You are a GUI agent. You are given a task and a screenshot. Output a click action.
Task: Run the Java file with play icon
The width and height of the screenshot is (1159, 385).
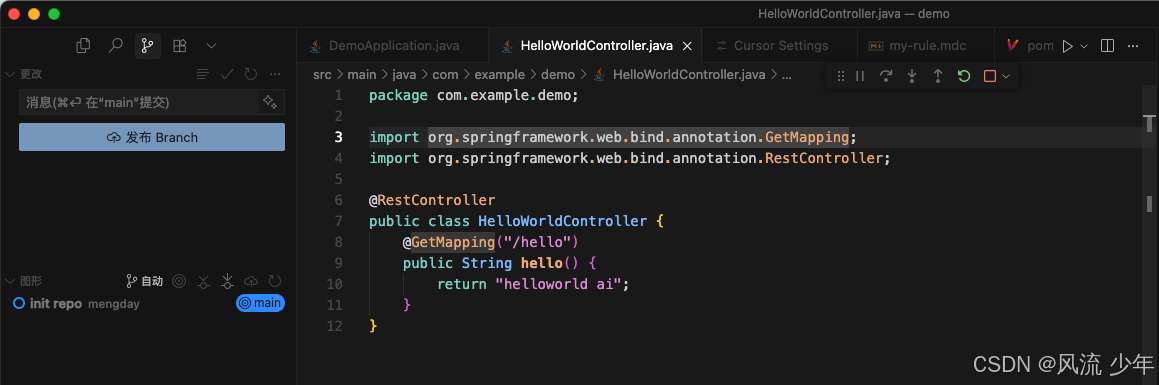coord(1067,46)
